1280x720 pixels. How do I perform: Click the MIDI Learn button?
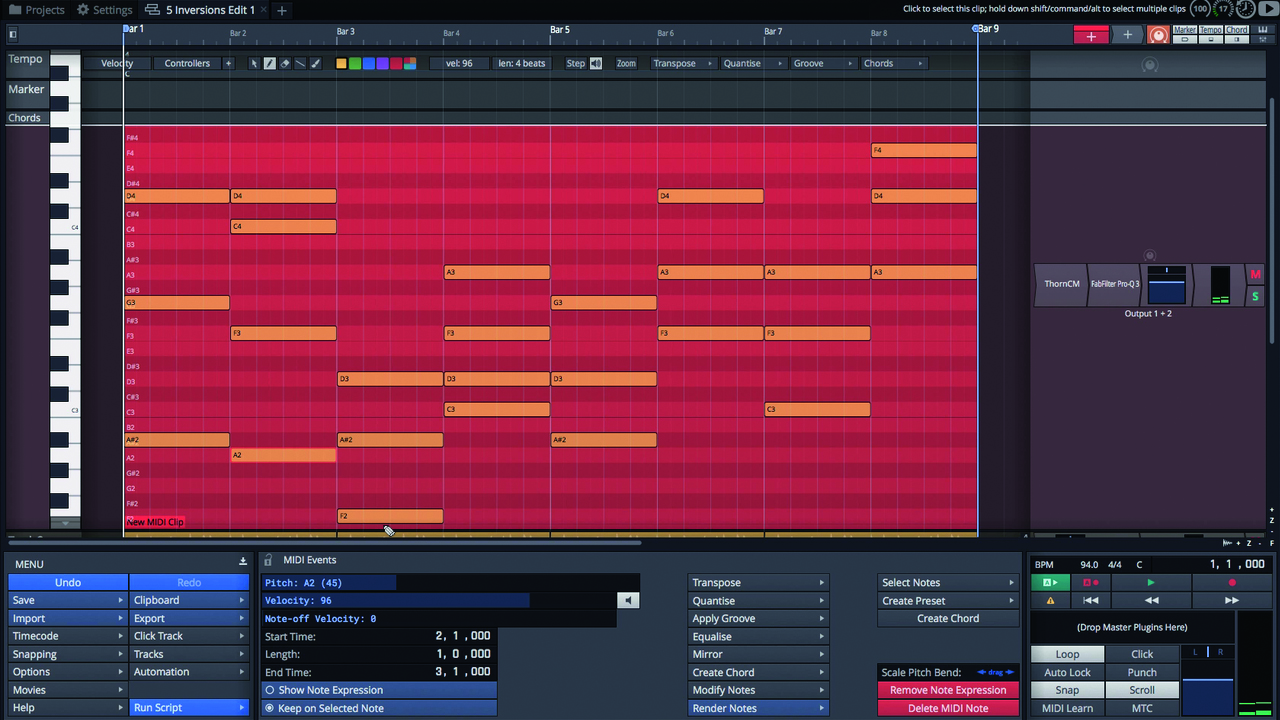(x=1067, y=708)
